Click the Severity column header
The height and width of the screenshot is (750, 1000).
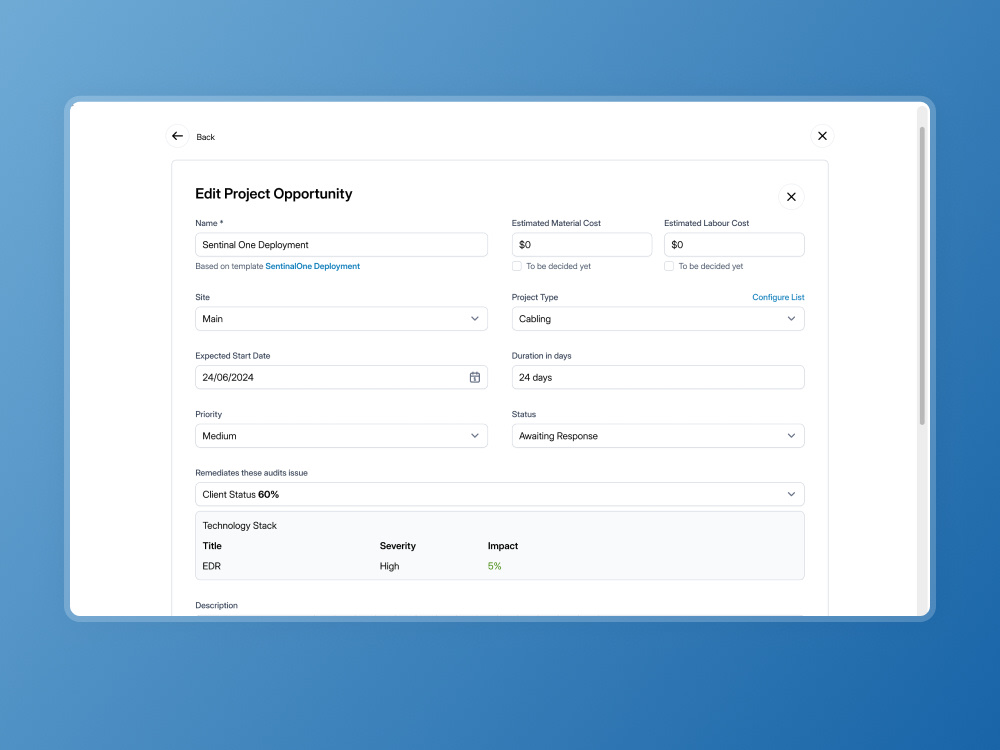click(x=398, y=546)
